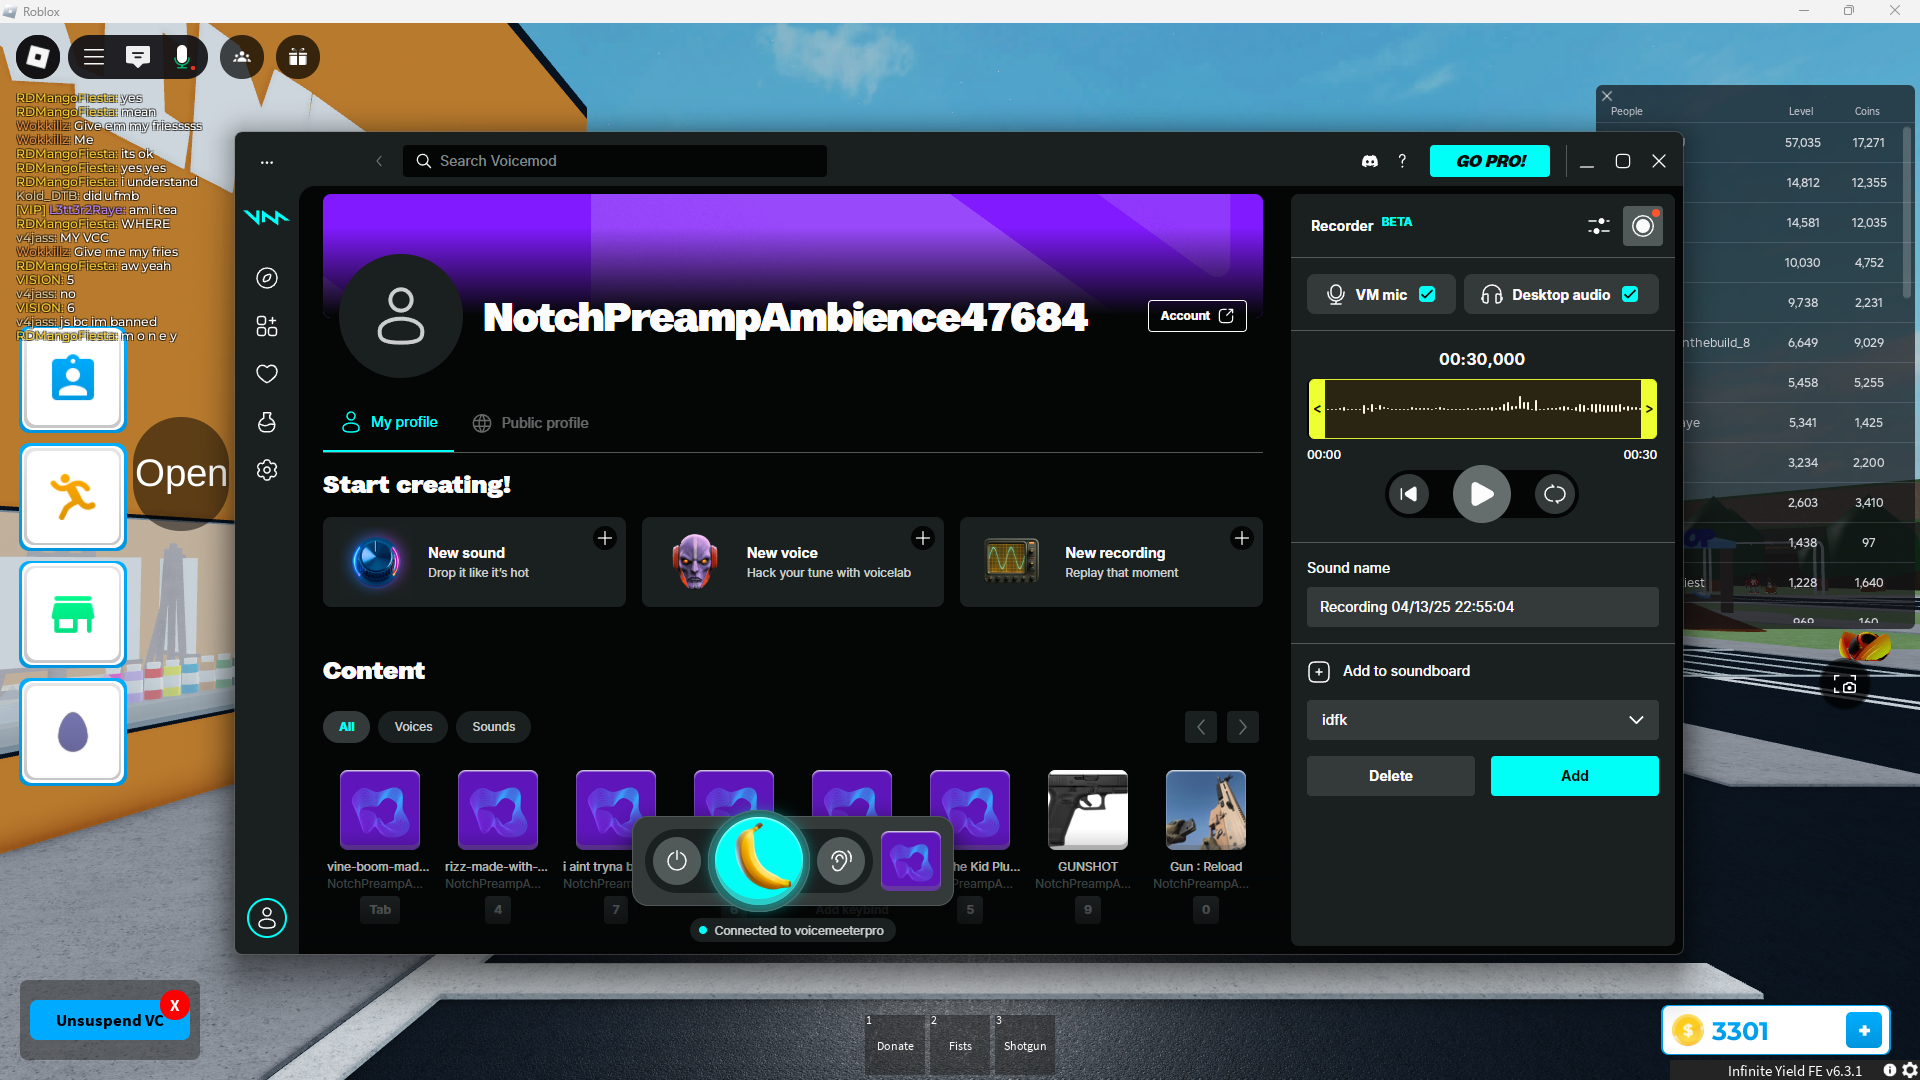Click the loop playback icon
Image resolution: width=1920 pixels, height=1080 pixels.
tap(1554, 494)
